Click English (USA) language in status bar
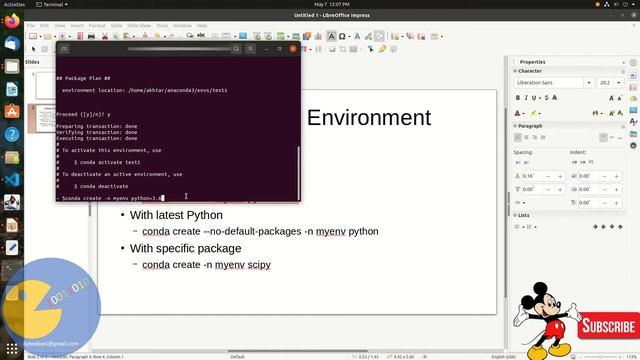 [503, 357]
